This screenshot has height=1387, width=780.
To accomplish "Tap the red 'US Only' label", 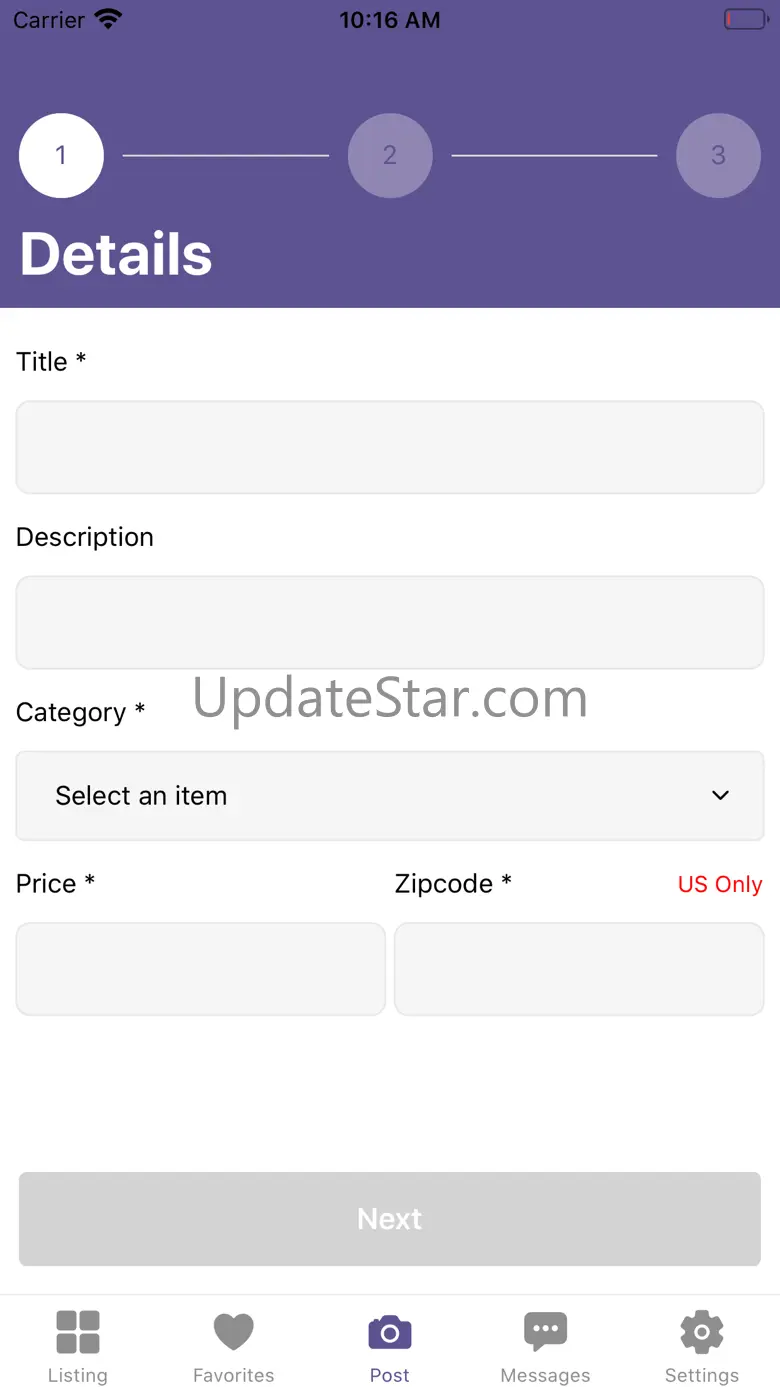I will pos(720,884).
